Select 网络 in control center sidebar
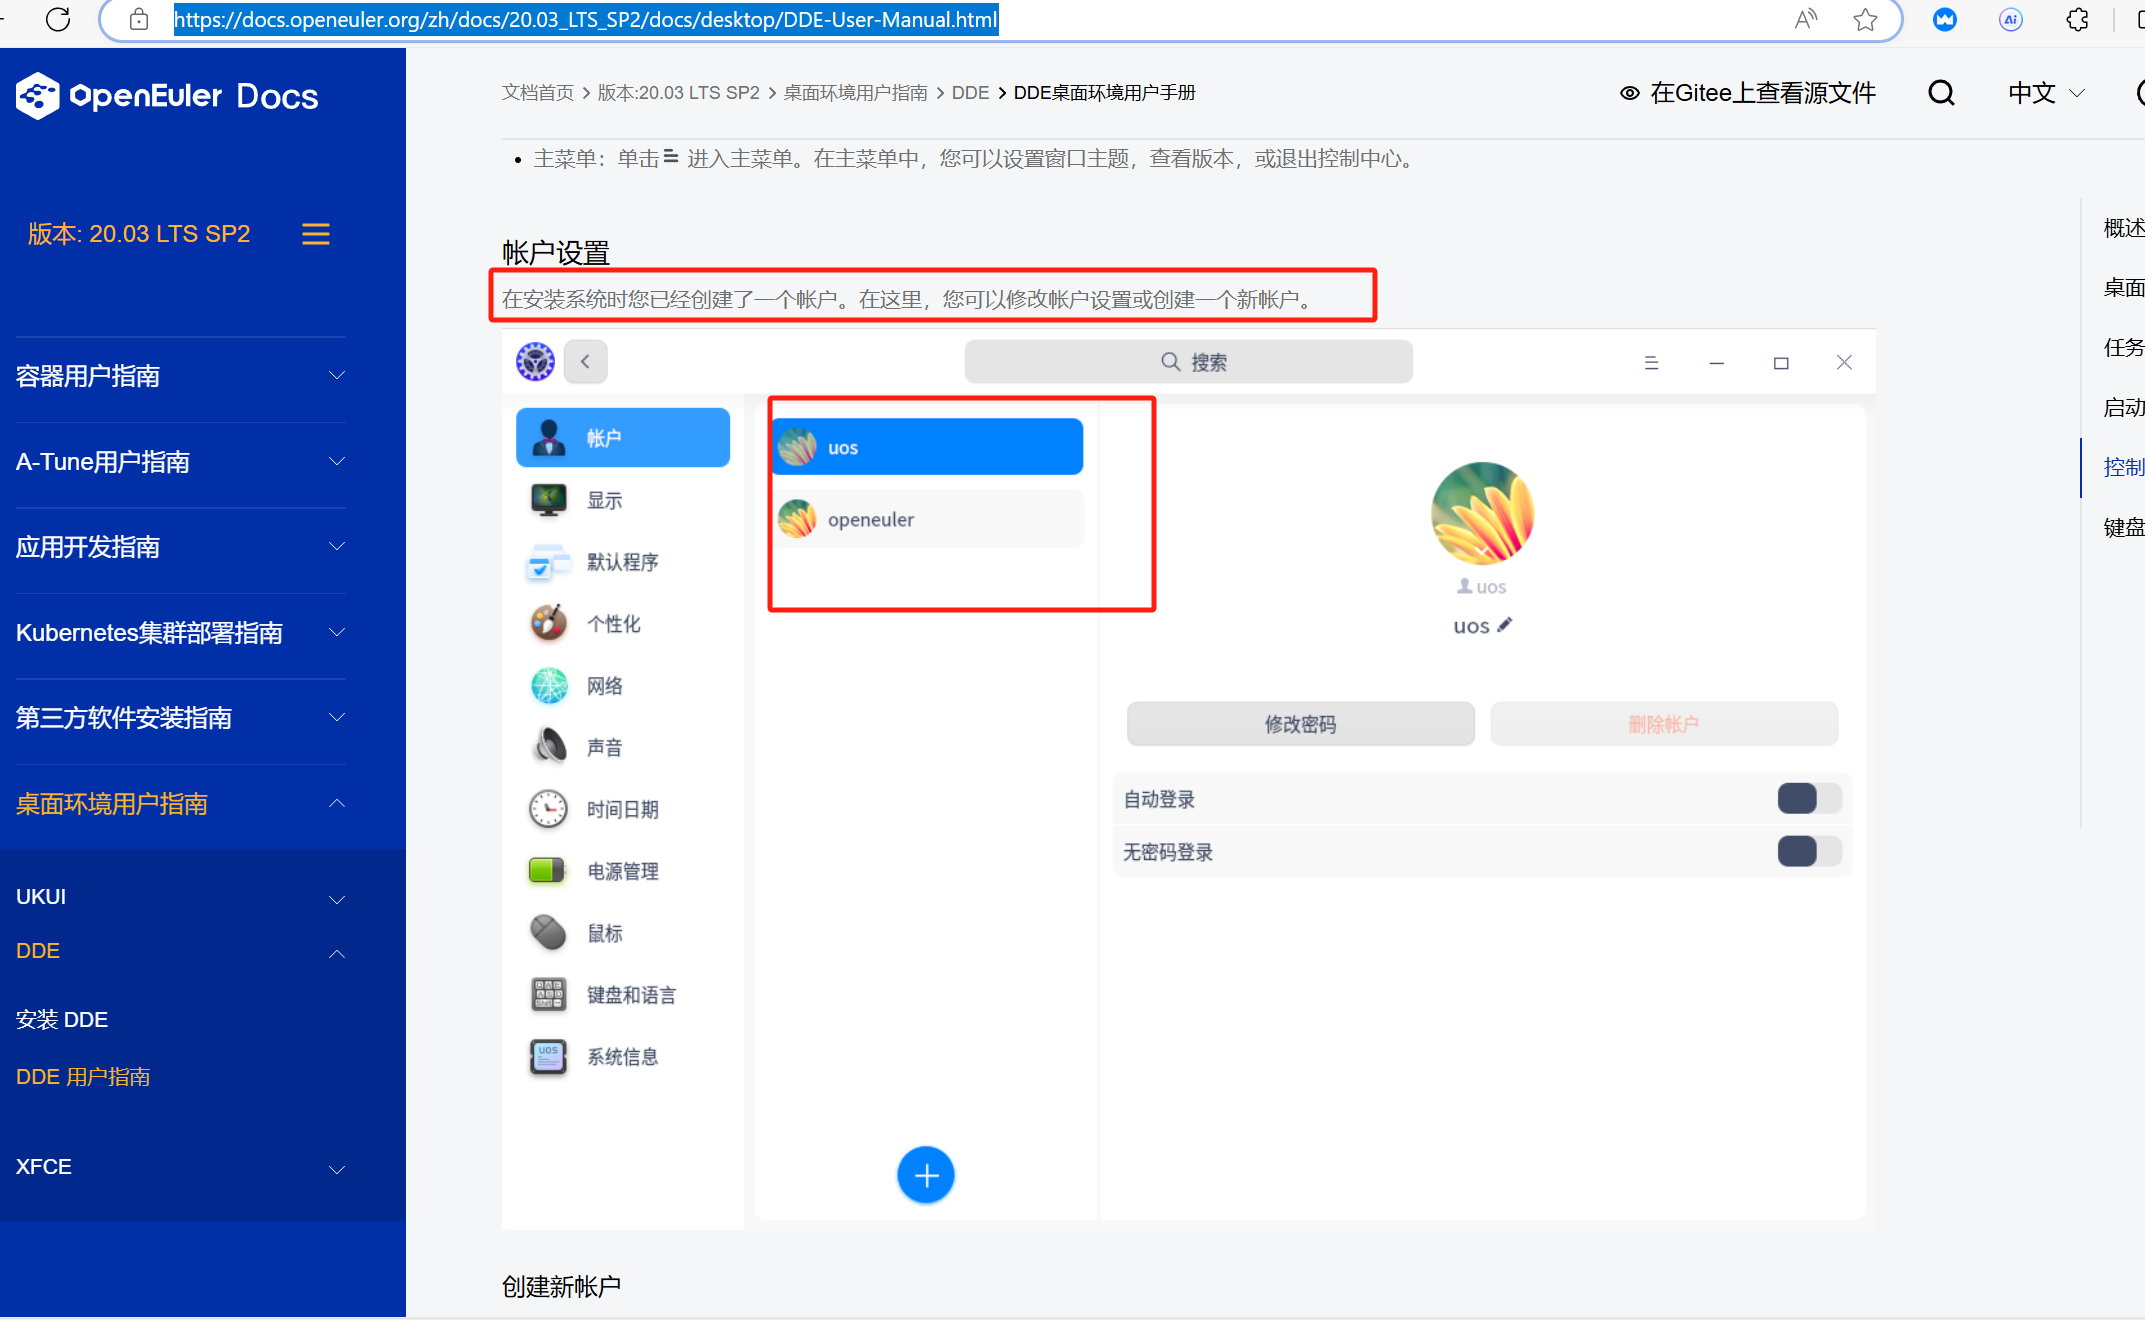The image size is (2145, 1320). point(604,686)
